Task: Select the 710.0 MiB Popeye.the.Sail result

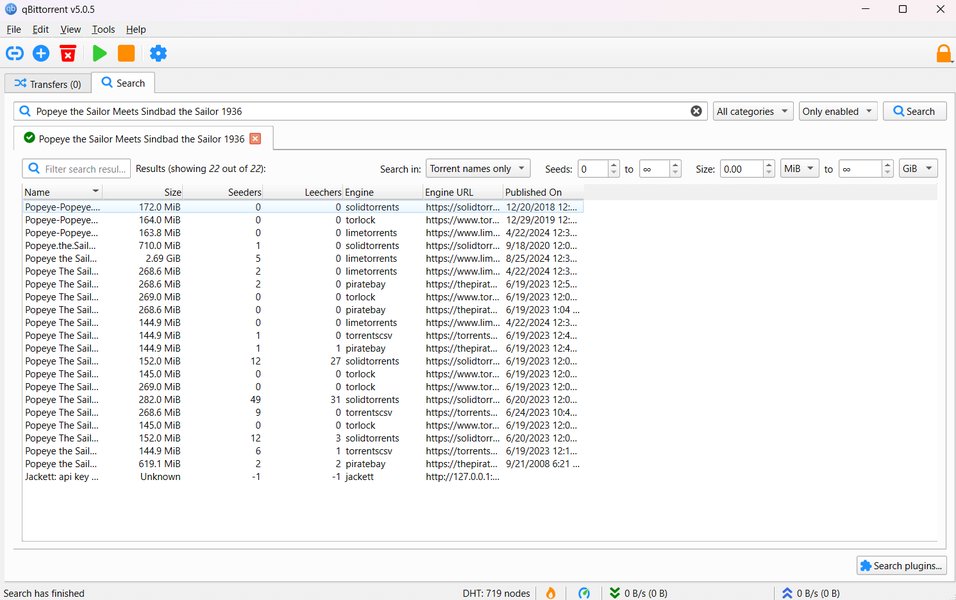Action: point(303,246)
